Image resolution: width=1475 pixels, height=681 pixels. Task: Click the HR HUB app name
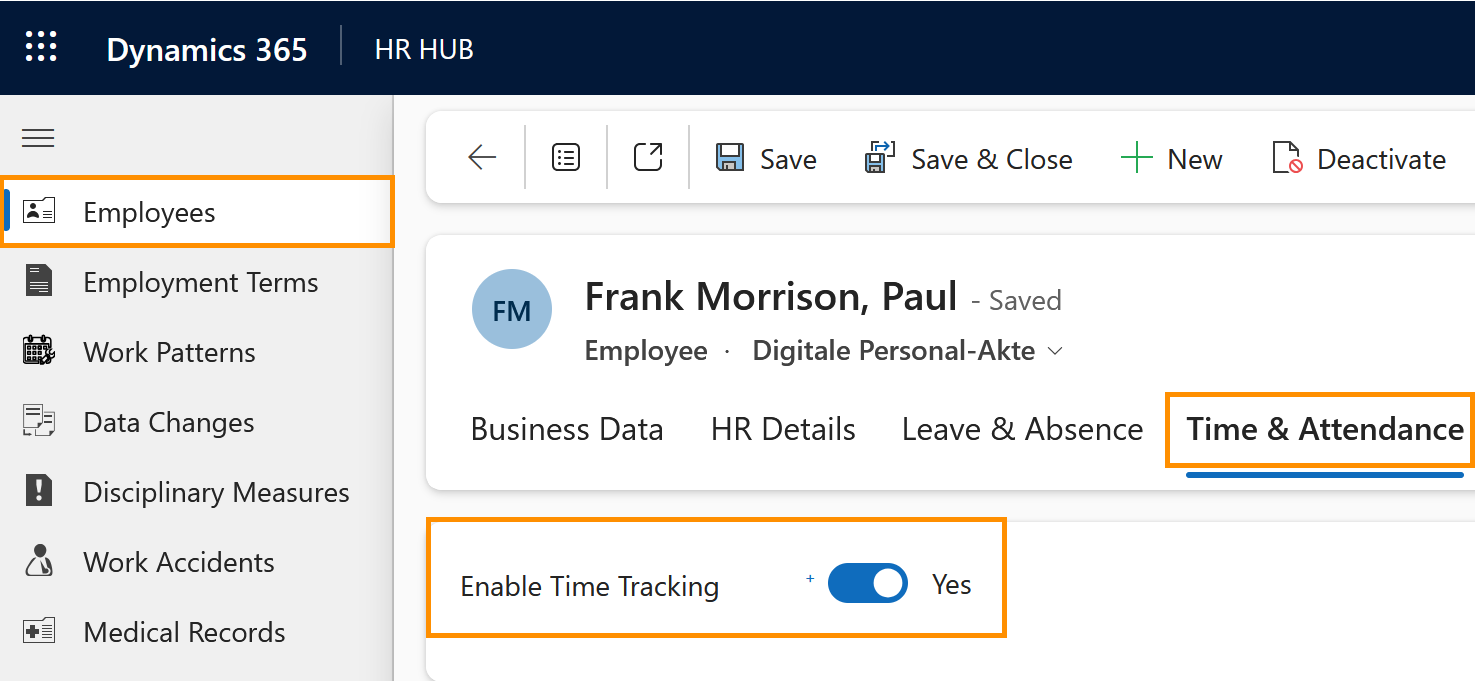click(x=424, y=49)
